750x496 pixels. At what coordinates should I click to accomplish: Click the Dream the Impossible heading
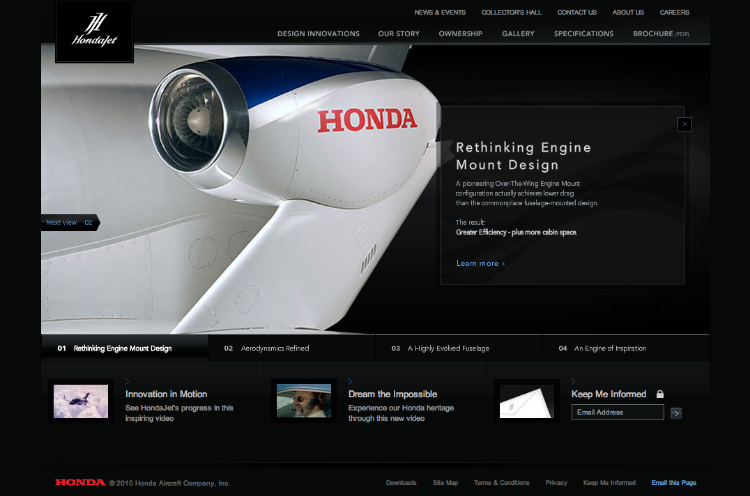point(393,394)
